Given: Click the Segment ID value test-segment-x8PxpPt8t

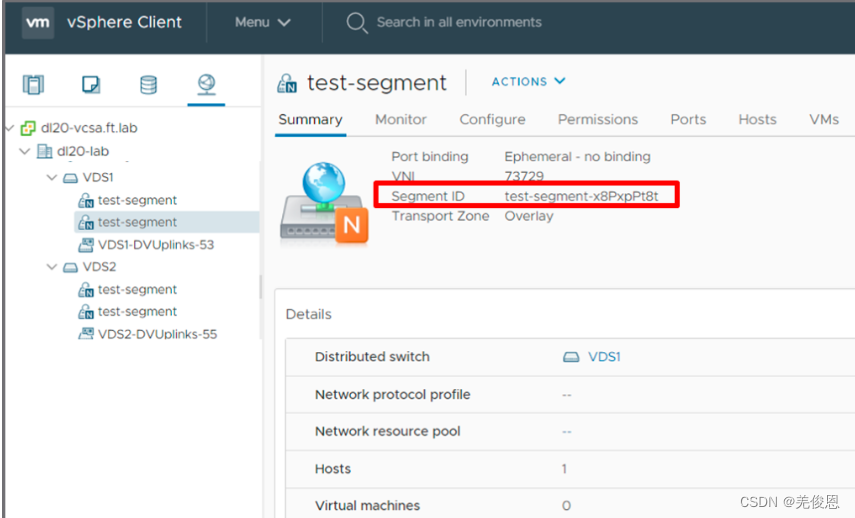Looking at the screenshot, I should 581,196.
